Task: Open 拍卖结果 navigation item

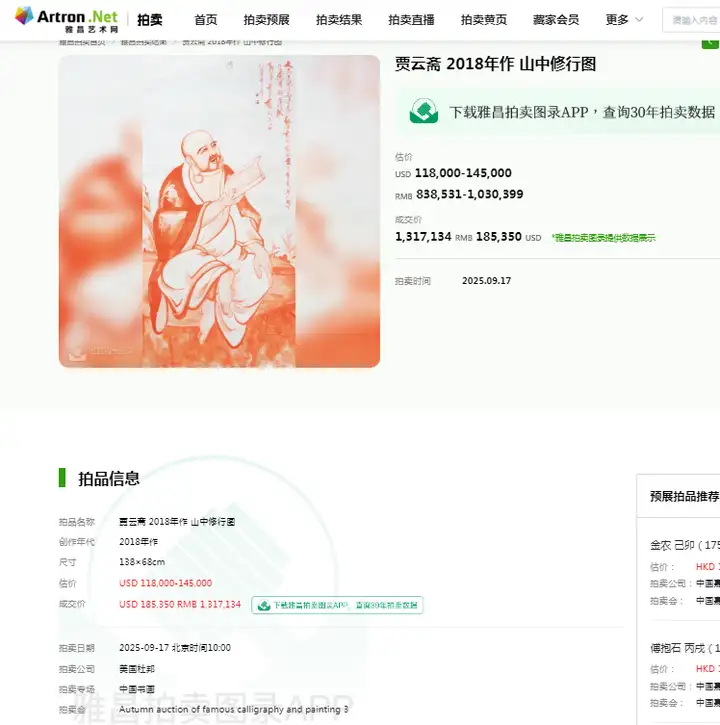Action: (339, 20)
